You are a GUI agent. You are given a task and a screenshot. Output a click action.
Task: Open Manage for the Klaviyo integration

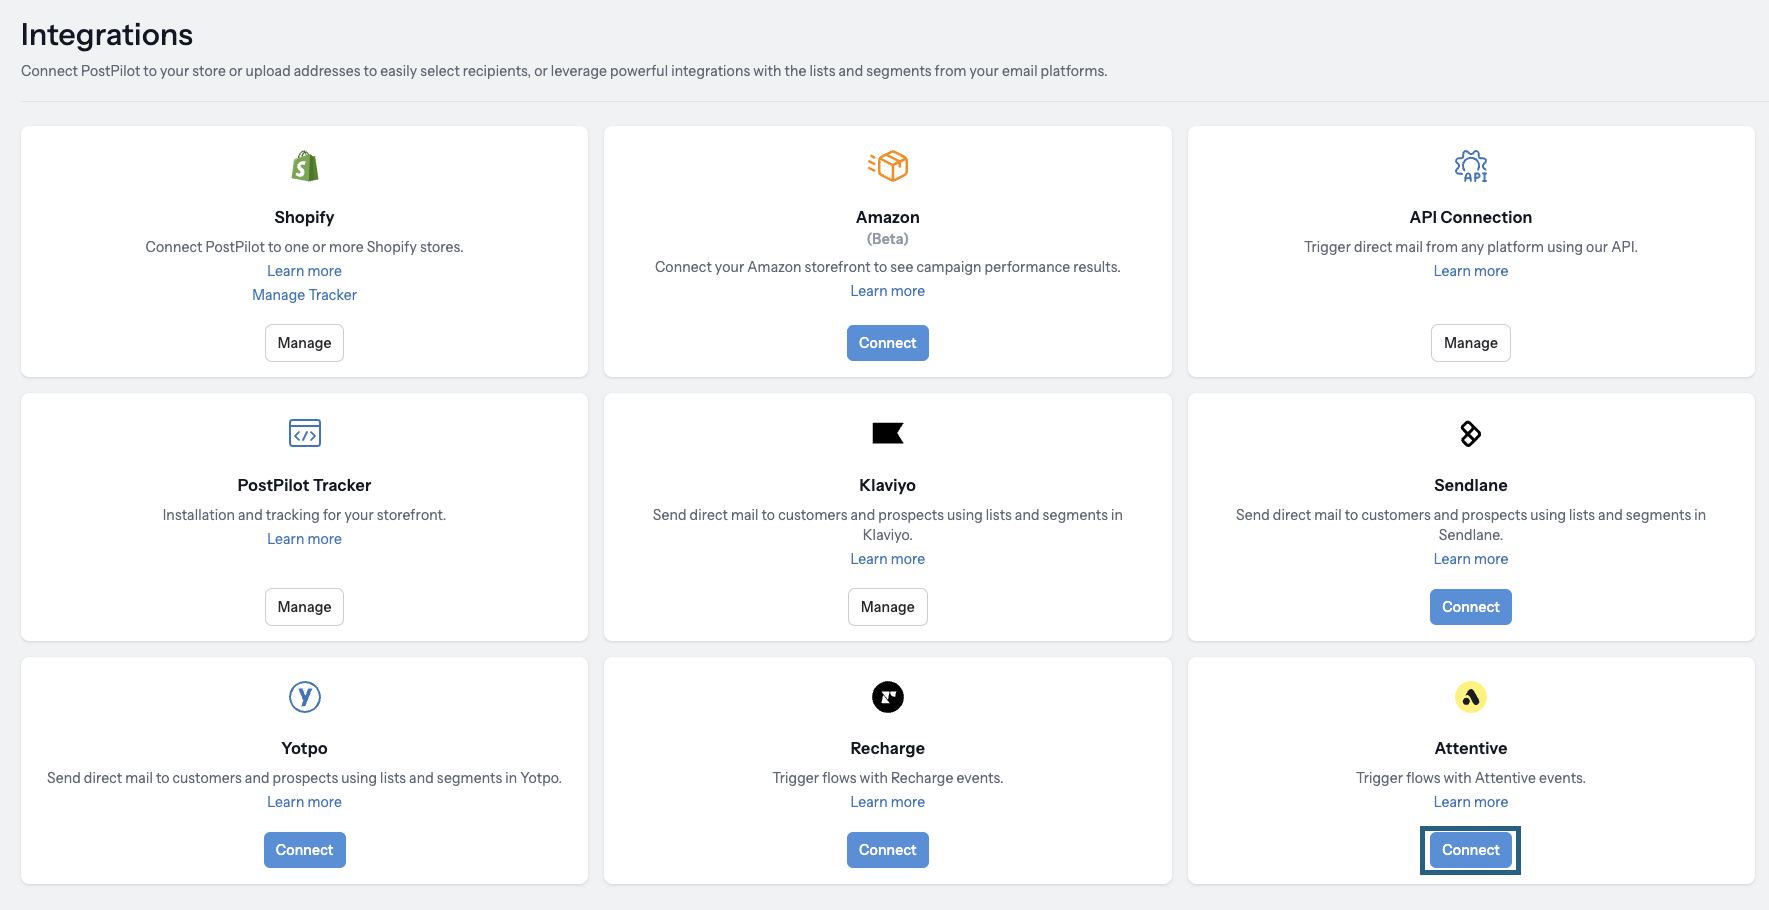pyautogui.click(x=888, y=607)
